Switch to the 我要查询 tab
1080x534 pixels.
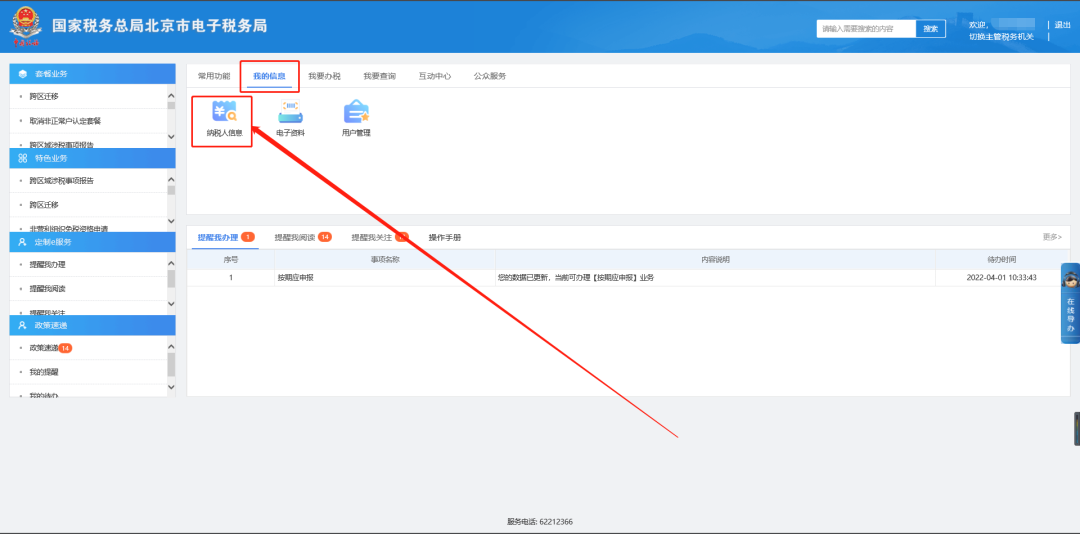(x=380, y=76)
